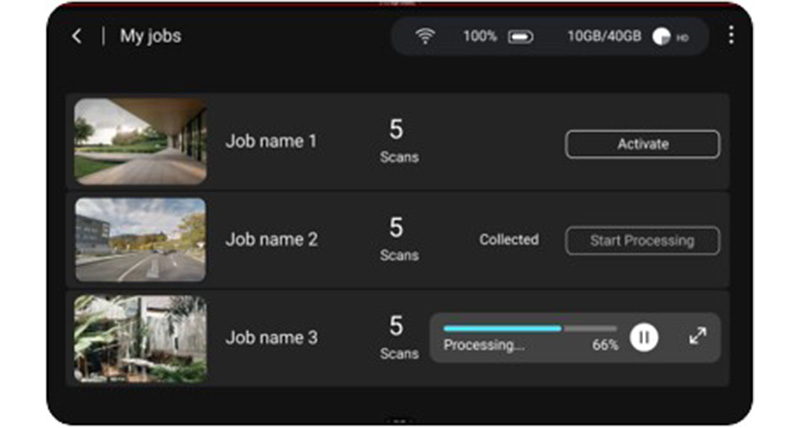Tap the 10GB/40GB storage indicator

click(x=604, y=36)
